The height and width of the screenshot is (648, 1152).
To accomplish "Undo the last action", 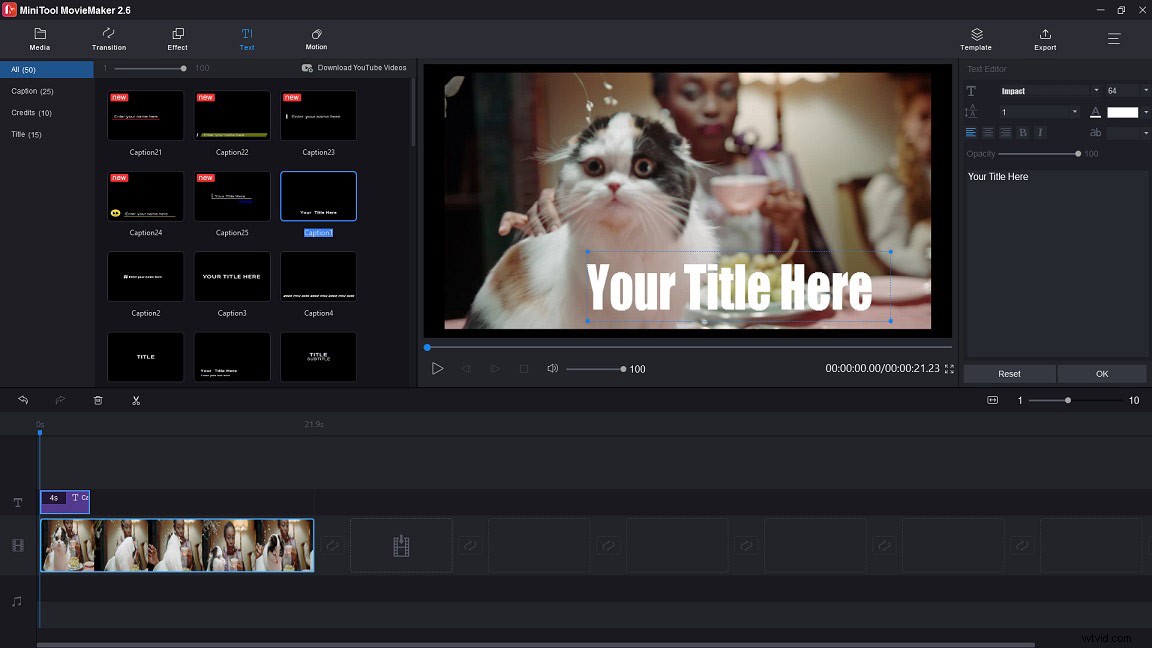I will point(23,400).
